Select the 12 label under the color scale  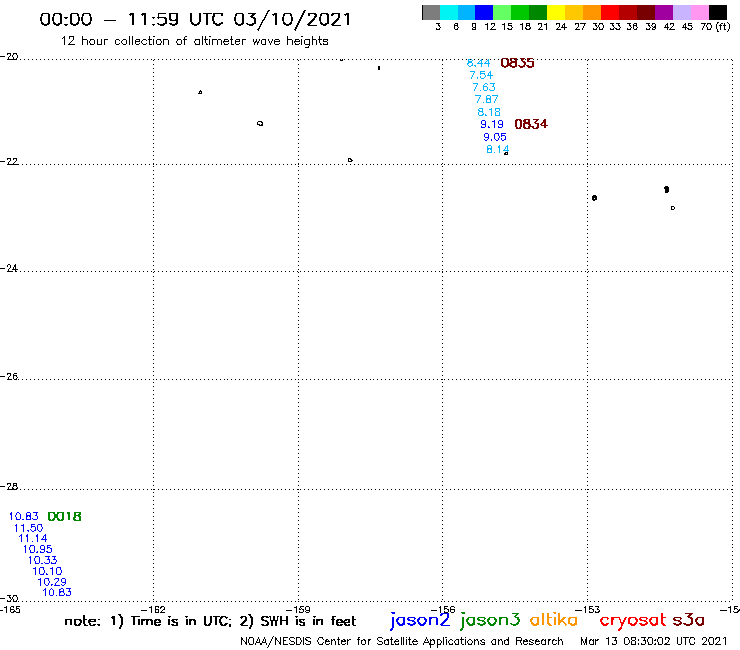coord(490,27)
